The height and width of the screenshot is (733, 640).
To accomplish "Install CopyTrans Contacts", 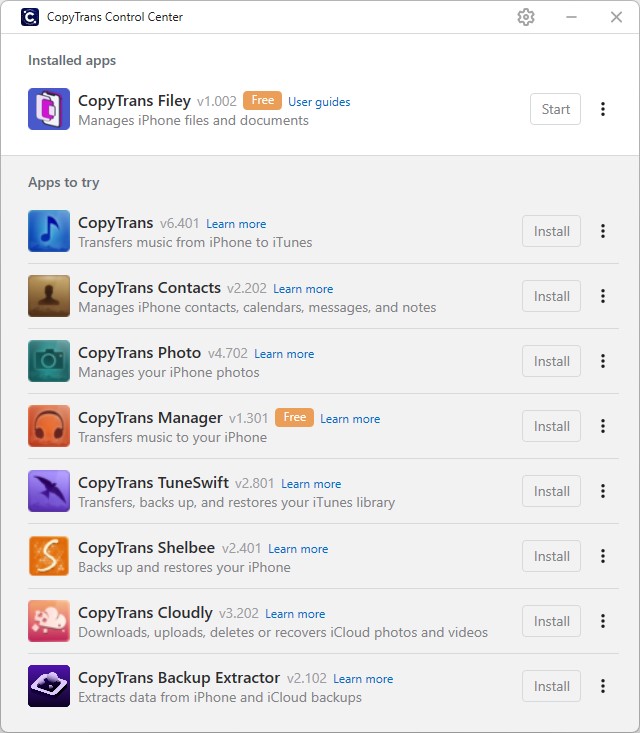I will coord(552,296).
